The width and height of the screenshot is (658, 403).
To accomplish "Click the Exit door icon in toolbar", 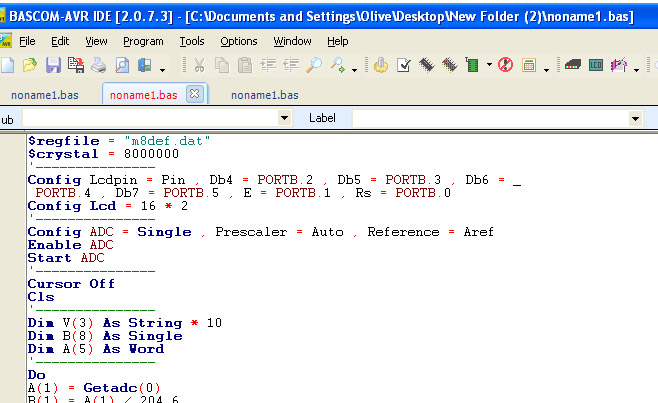I will point(145,65).
